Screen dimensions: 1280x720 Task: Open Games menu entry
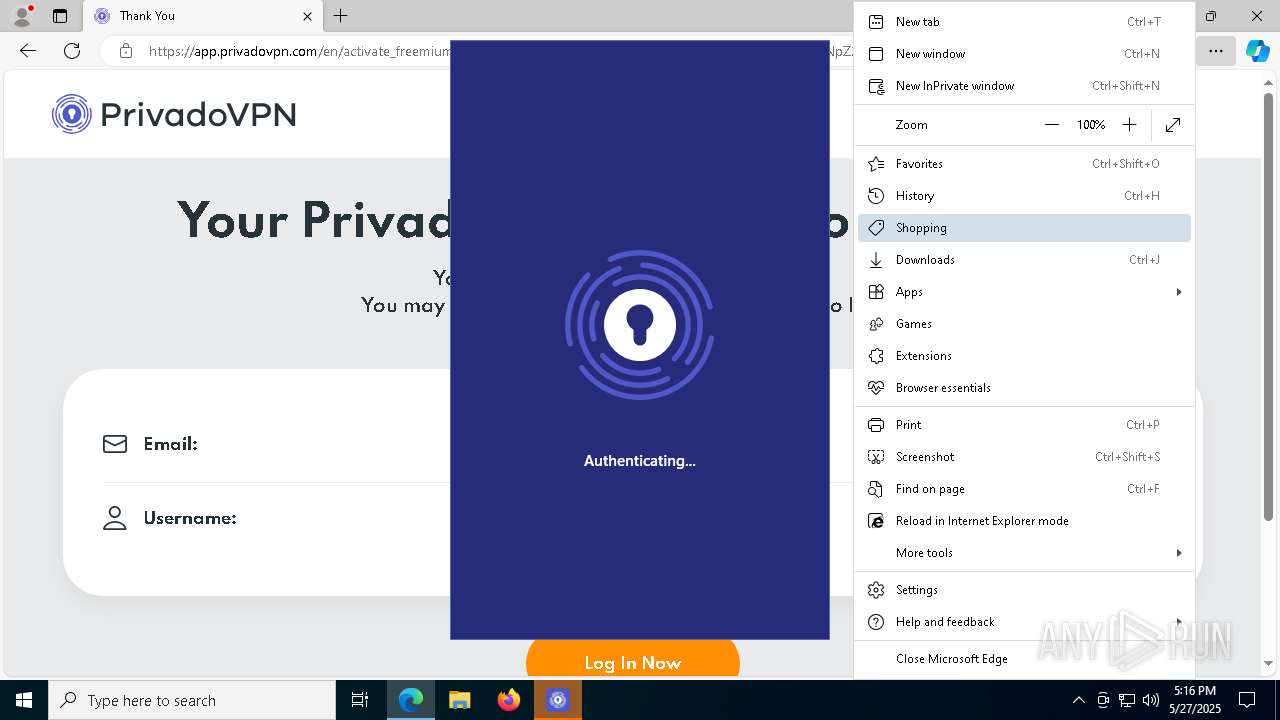1024,324
